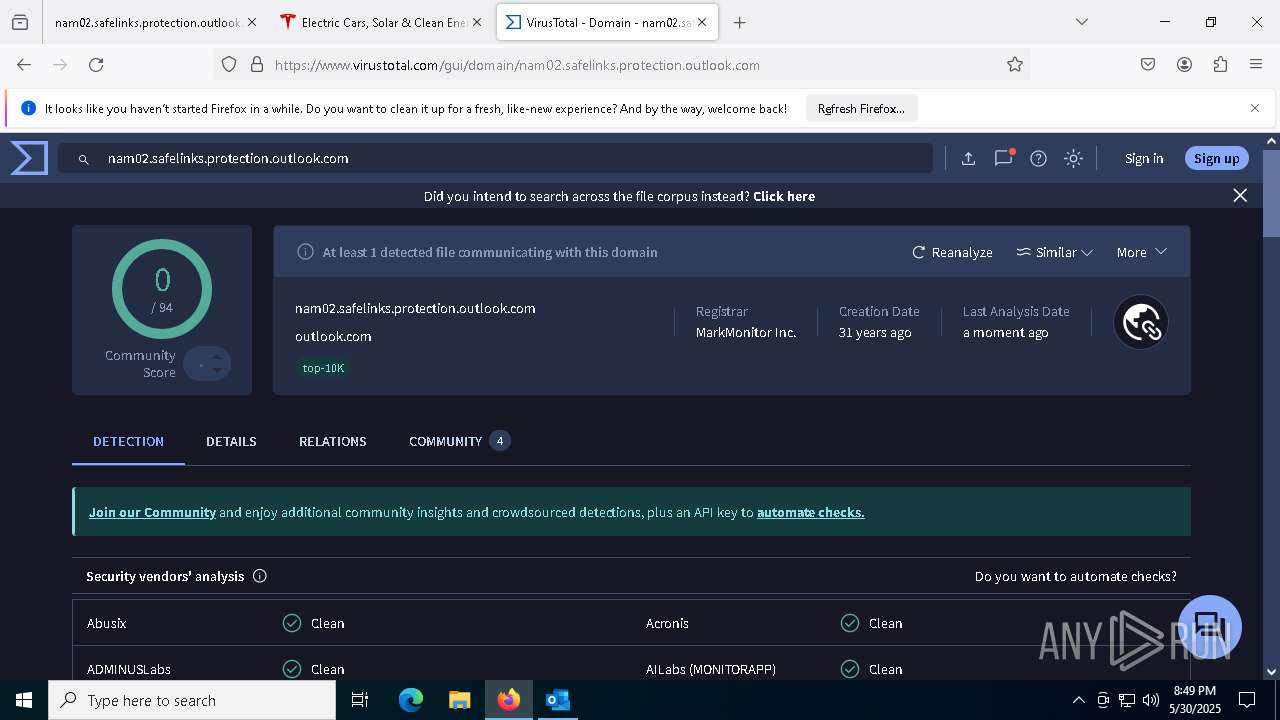Click the taskbar 'Type here to search' box
This screenshot has height=720, width=1280.
pos(192,700)
